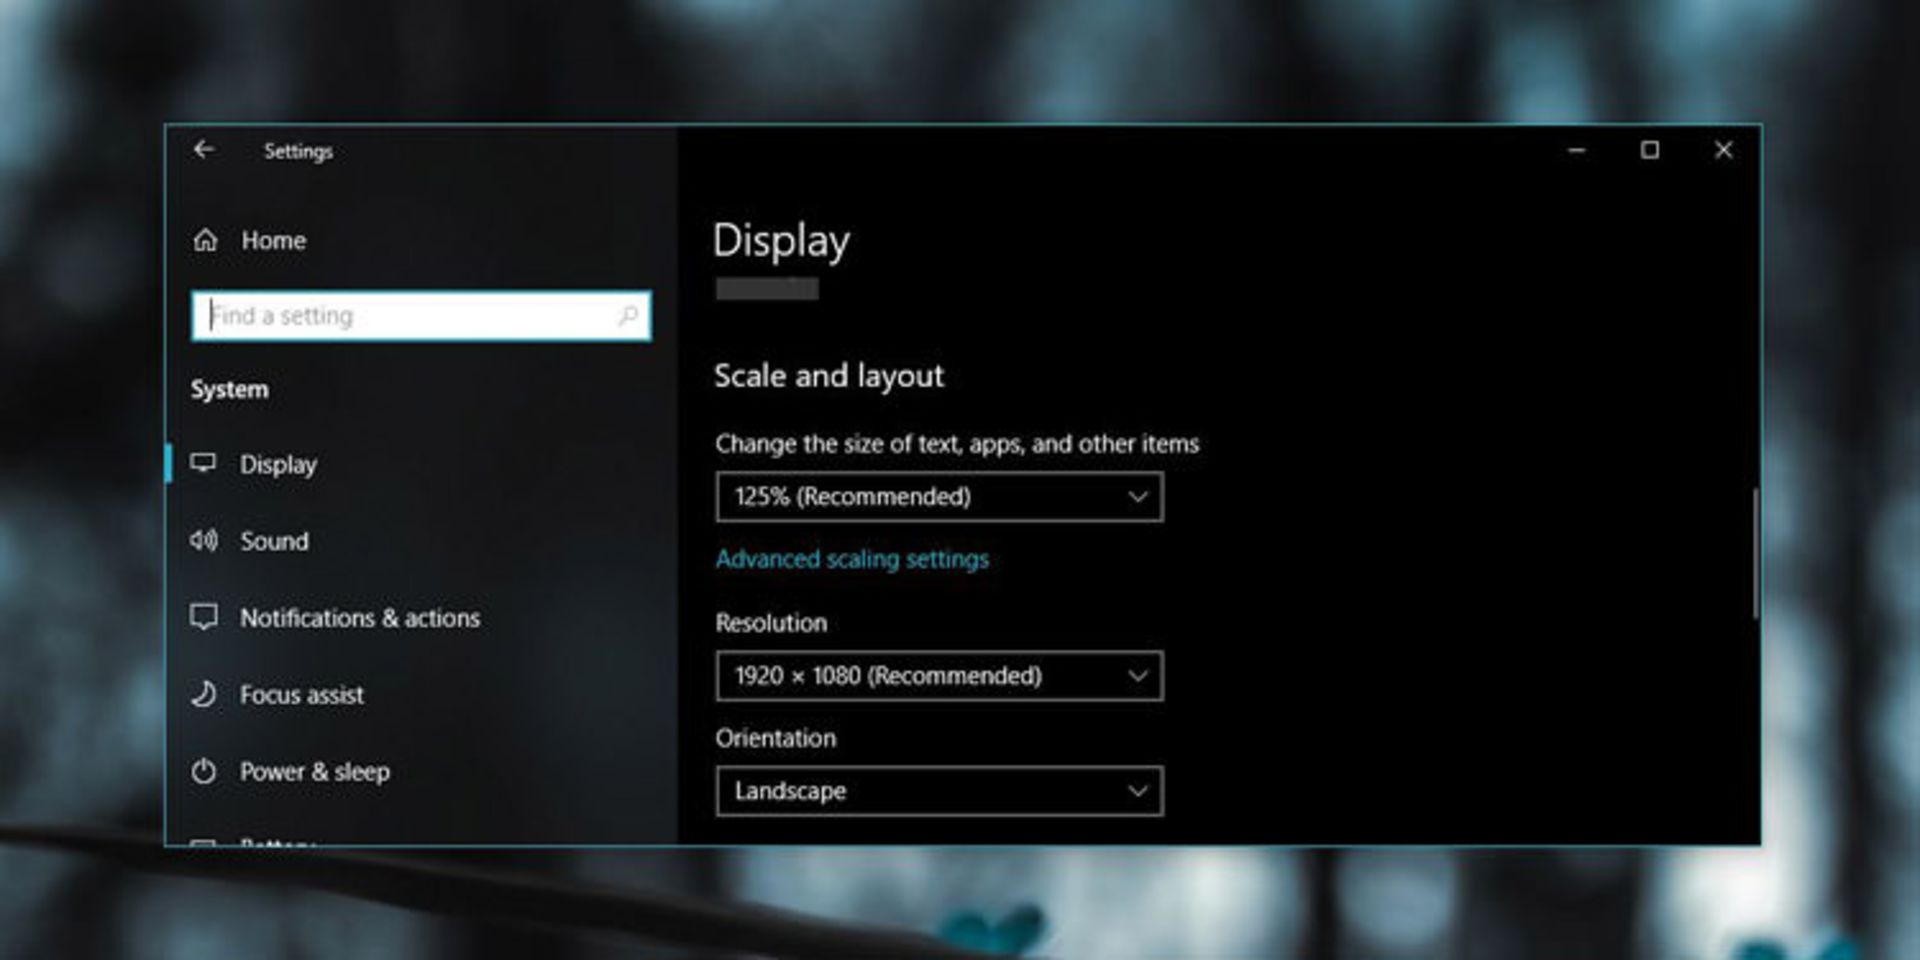The image size is (1920, 960).
Task: Select the Display icon in System settings
Action: 206,463
